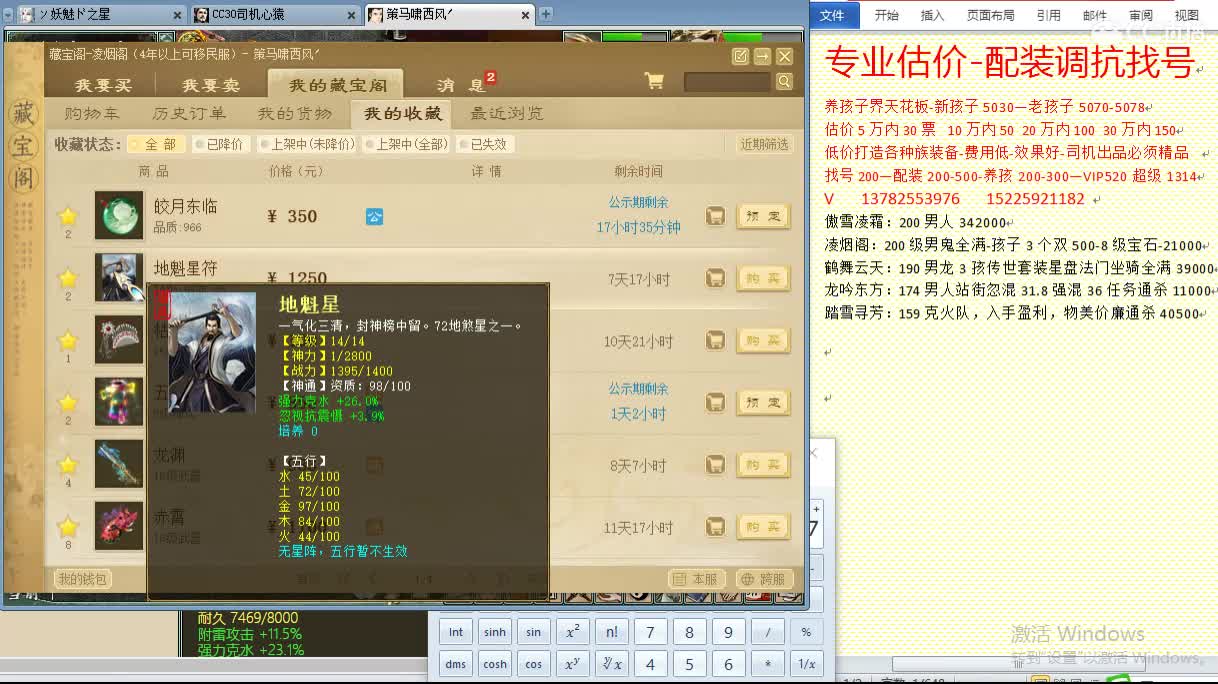Click calculator sinh button

coord(495,632)
